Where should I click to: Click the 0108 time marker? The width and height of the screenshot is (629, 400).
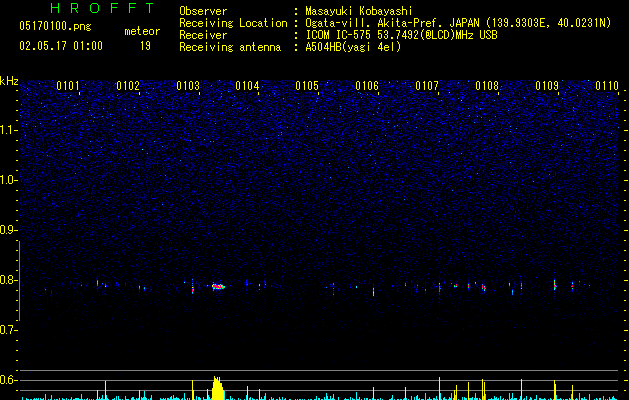pos(487,86)
